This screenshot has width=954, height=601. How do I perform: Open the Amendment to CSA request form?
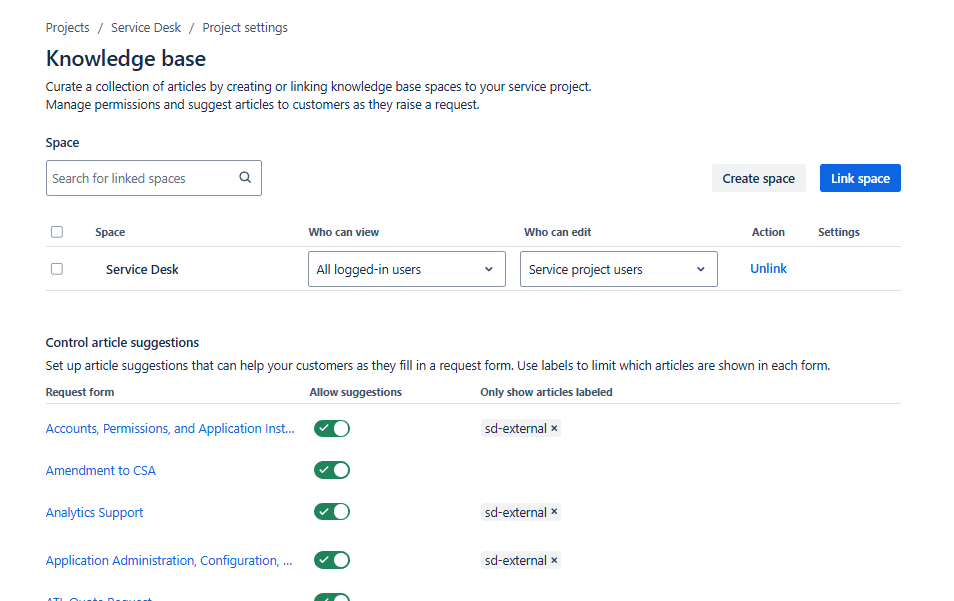pos(100,470)
